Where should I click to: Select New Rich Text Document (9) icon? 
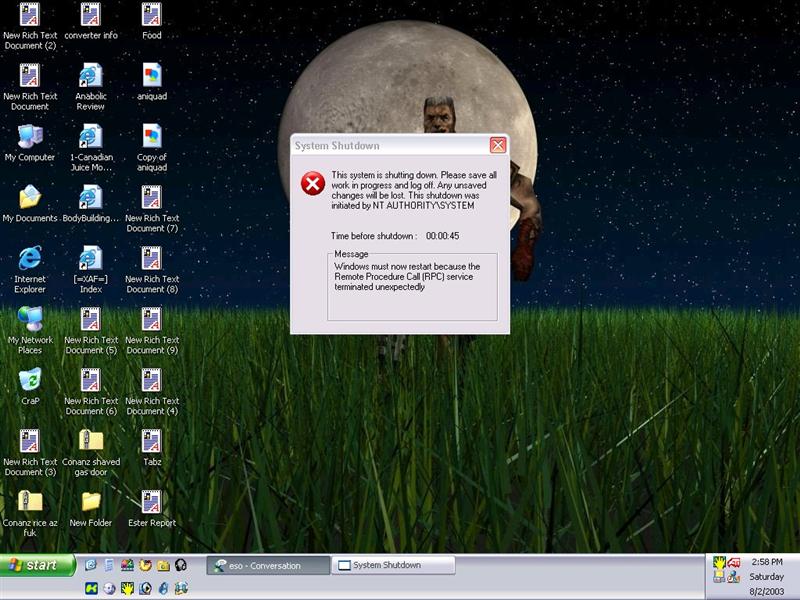coord(152,331)
